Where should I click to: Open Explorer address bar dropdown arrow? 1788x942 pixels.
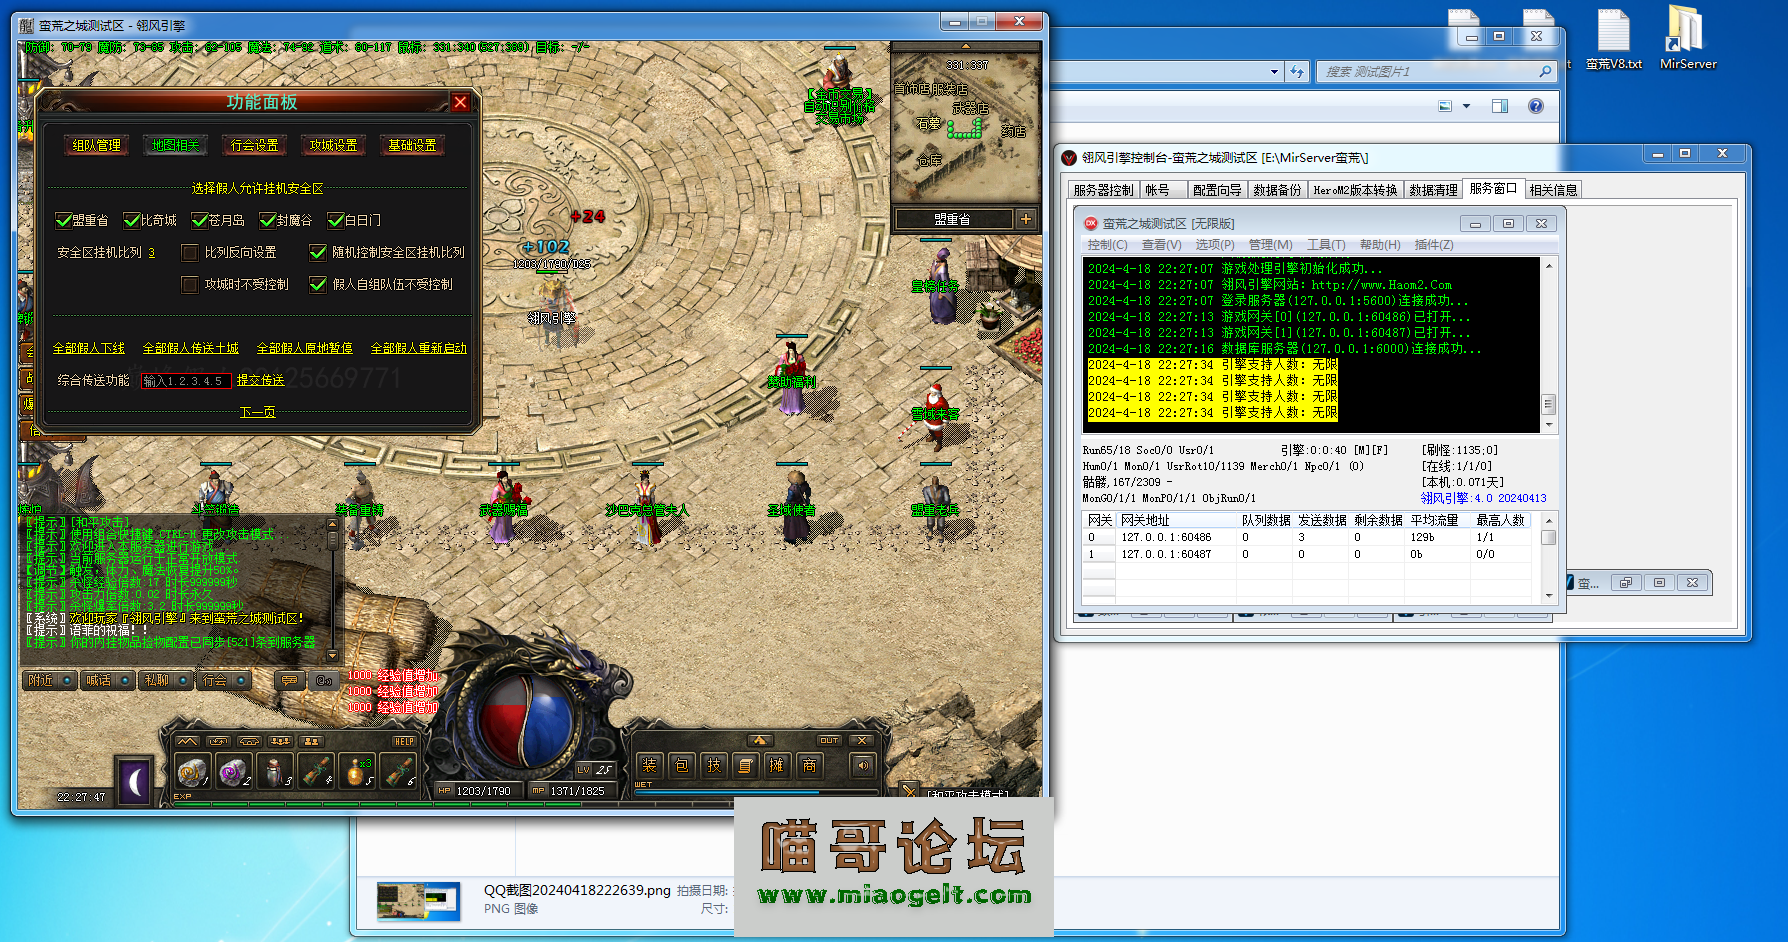click(1273, 72)
